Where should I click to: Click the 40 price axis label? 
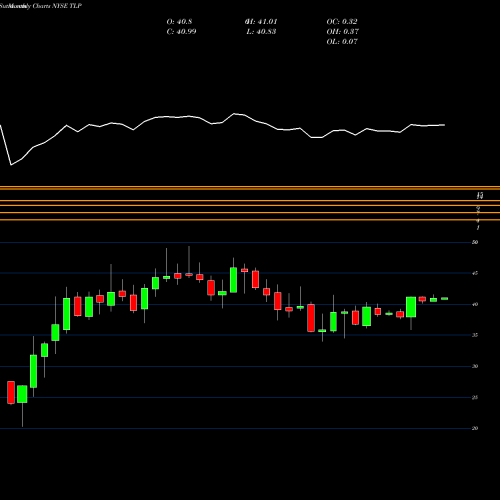(x=475, y=304)
